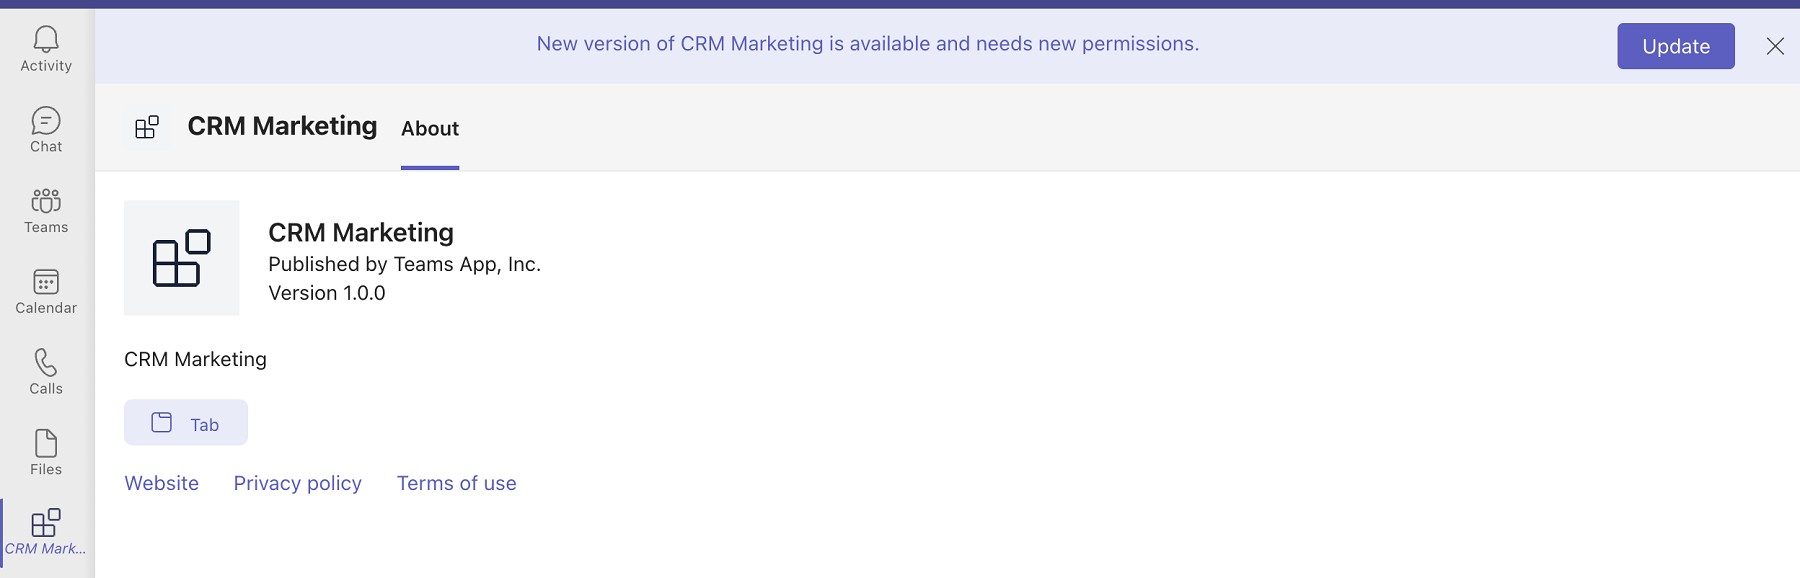1800x578 pixels.
Task: Open the Activity bell in the sidebar
Action: [46, 49]
